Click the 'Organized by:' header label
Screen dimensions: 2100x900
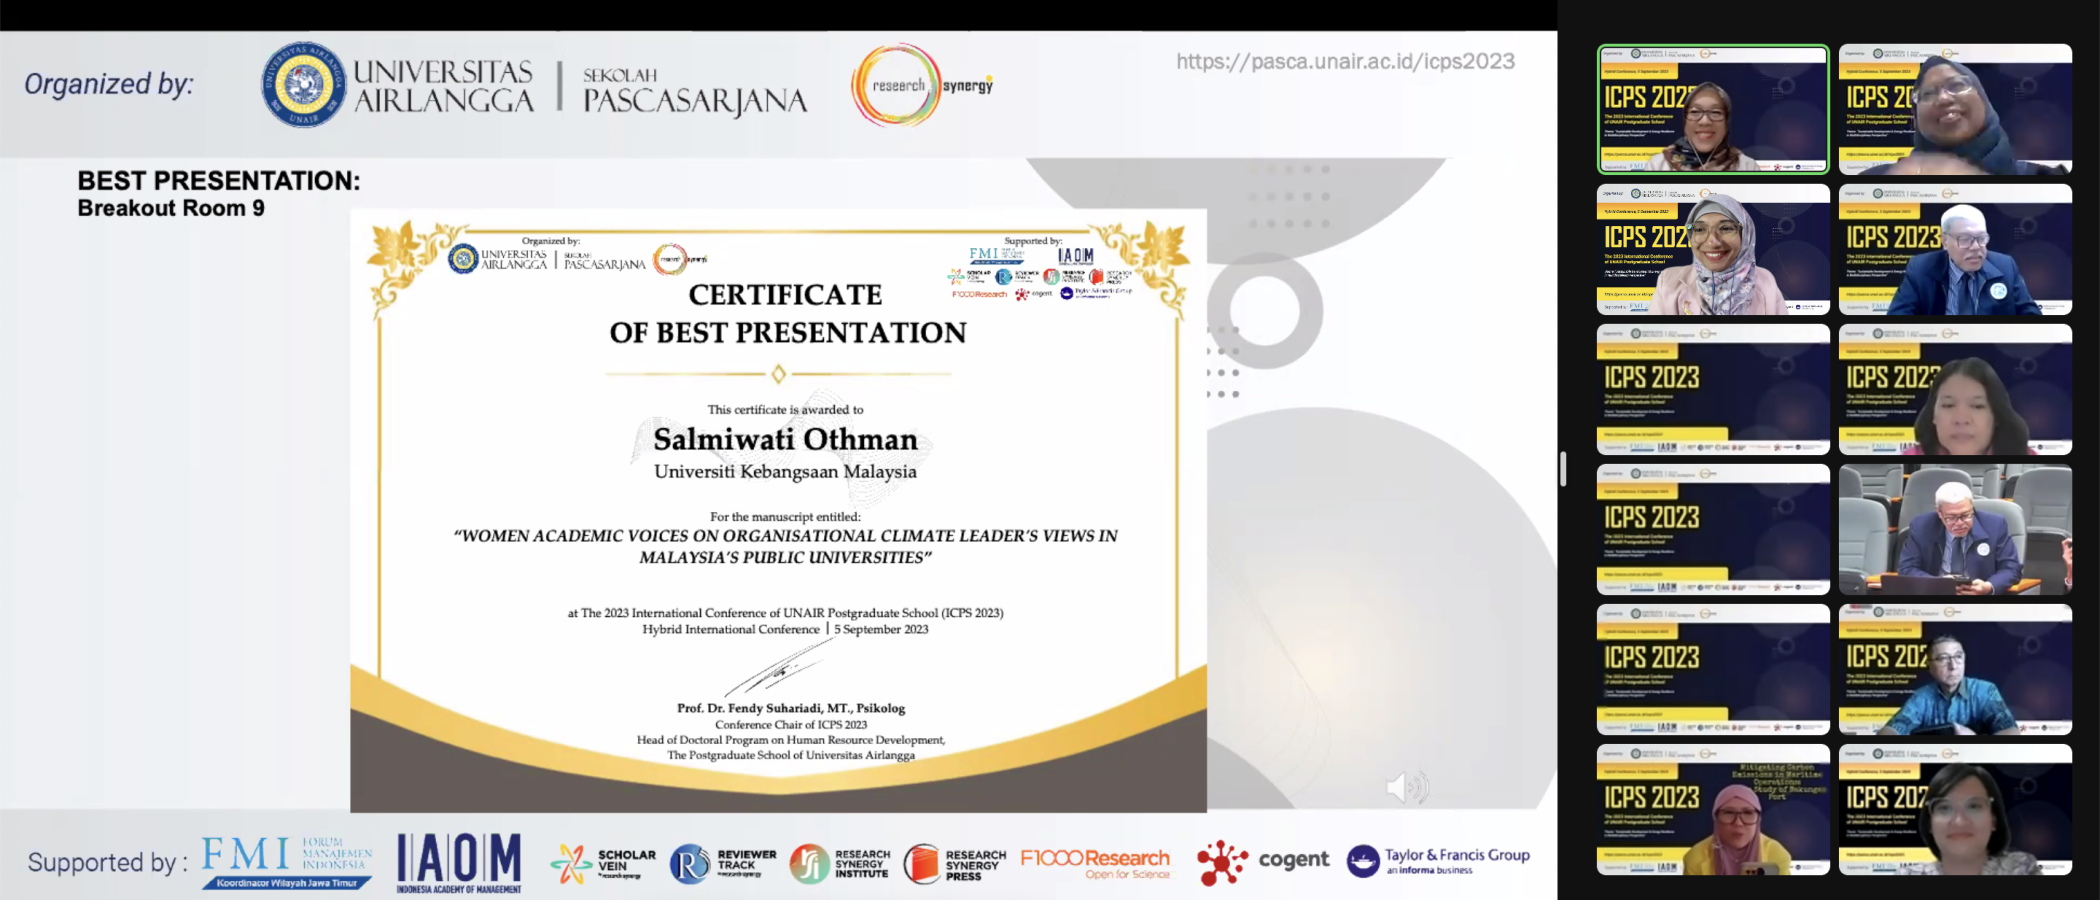tap(109, 85)
